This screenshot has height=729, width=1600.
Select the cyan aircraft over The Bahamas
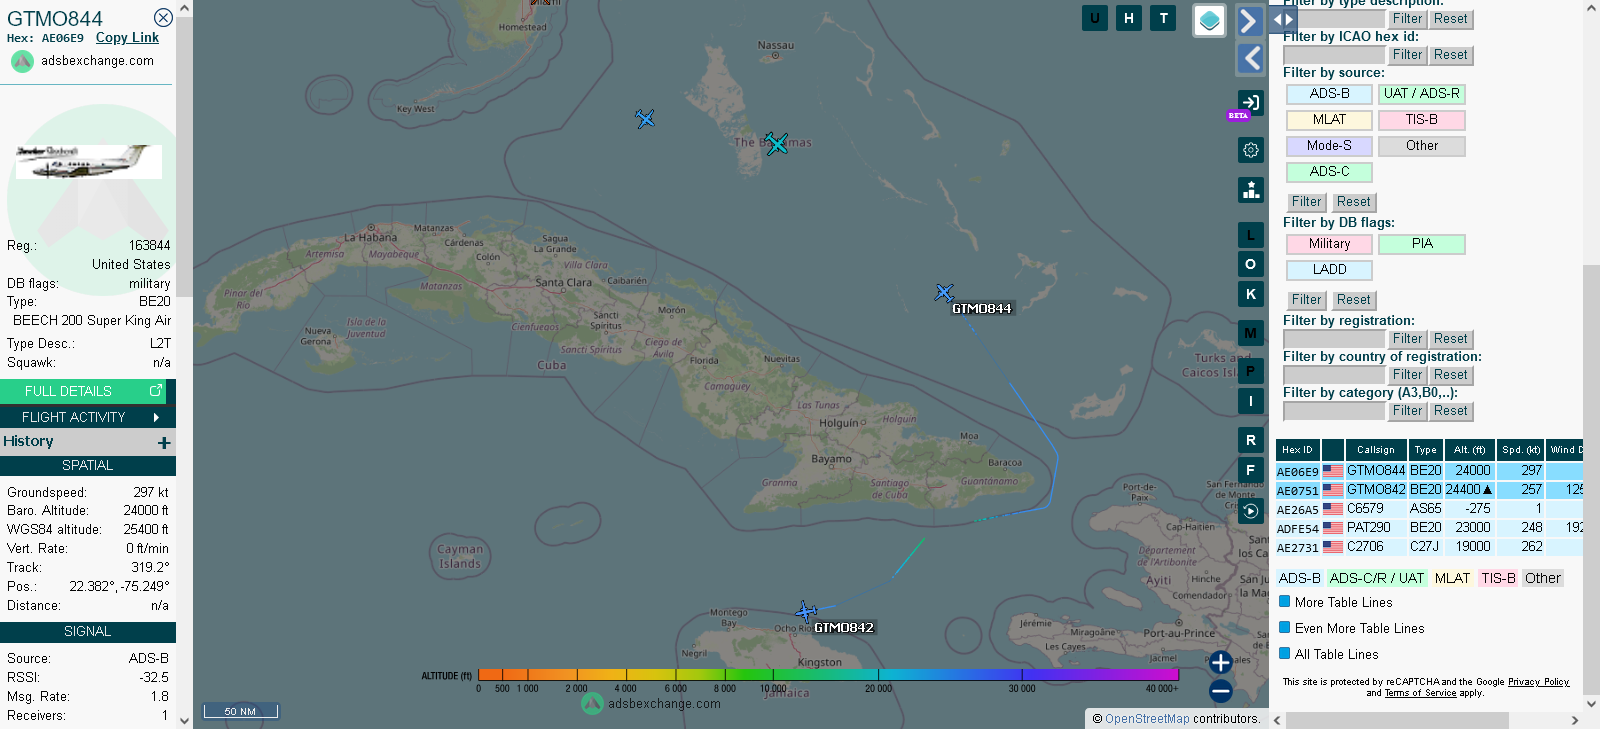[x=776, y=143]
